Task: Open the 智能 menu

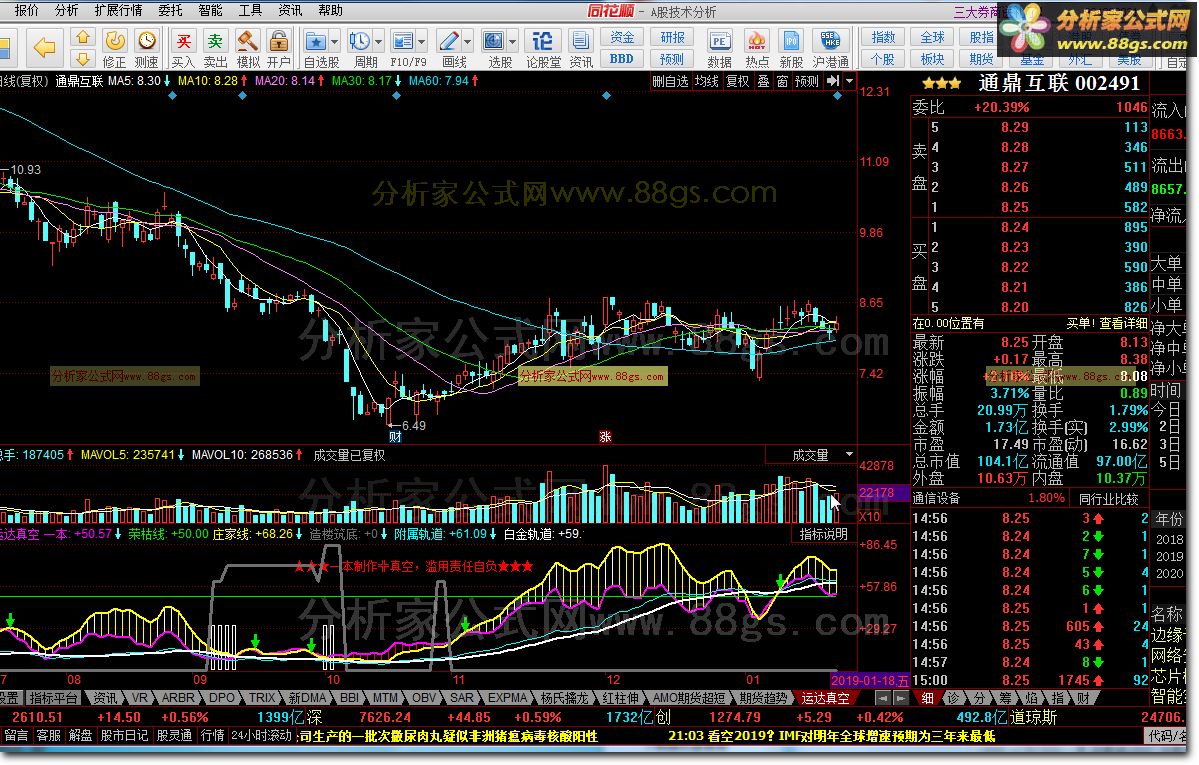Action: coord(210,10)
